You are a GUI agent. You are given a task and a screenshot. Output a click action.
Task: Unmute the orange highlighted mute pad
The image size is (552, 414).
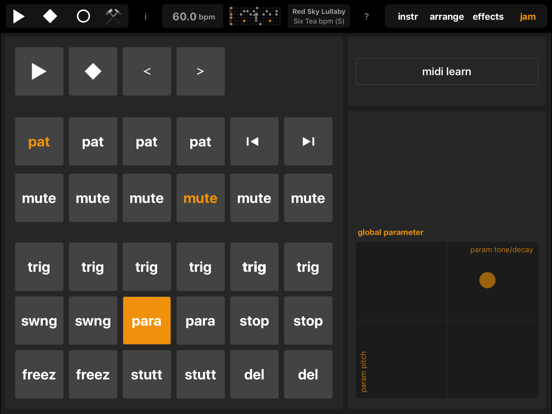(x=201, y=198)
